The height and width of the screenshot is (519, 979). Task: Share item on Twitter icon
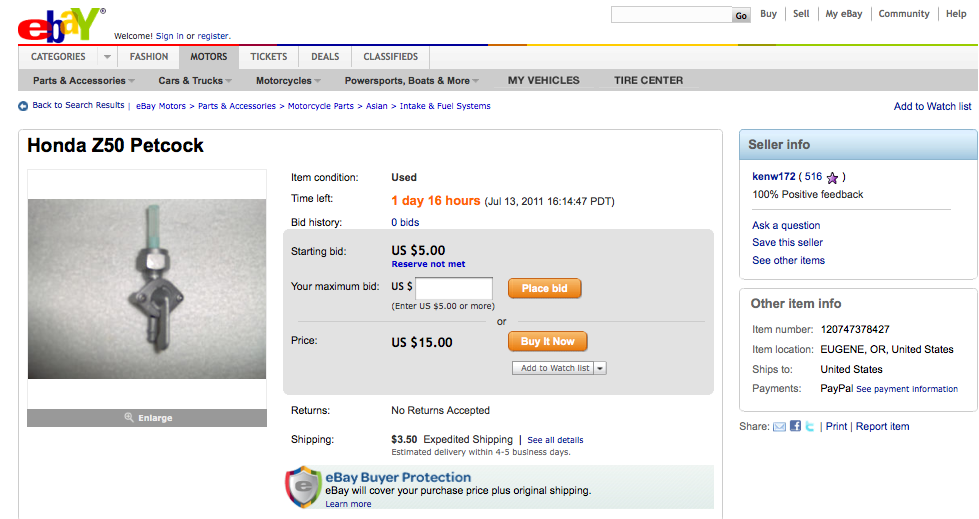(810, 426)
